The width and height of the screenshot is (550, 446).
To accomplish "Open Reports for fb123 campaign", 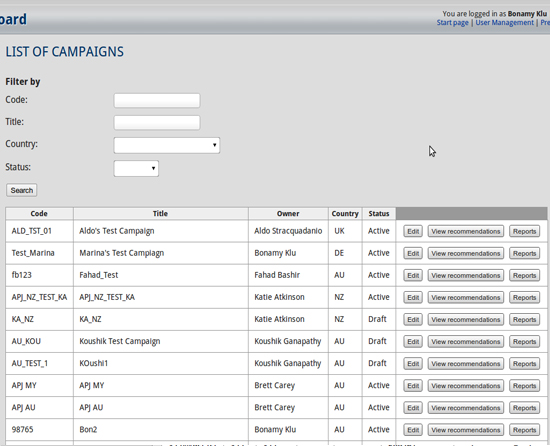I will [524, 276].
